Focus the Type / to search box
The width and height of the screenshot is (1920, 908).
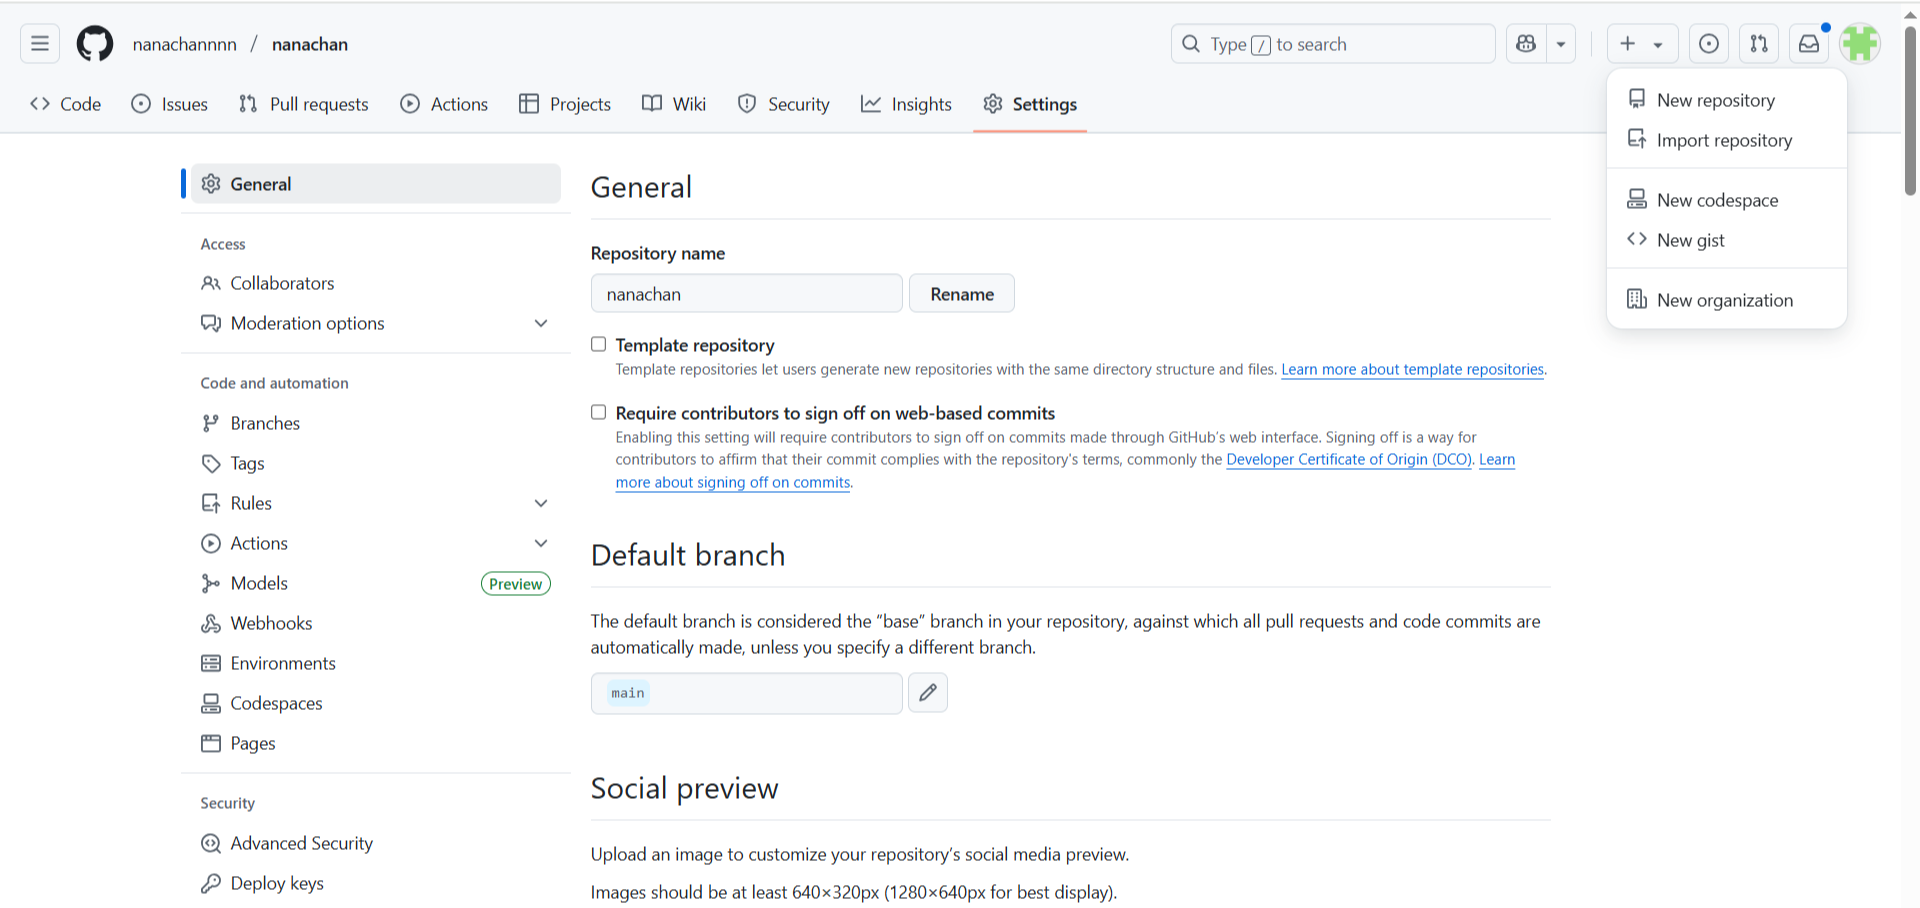coord(1333,44)
